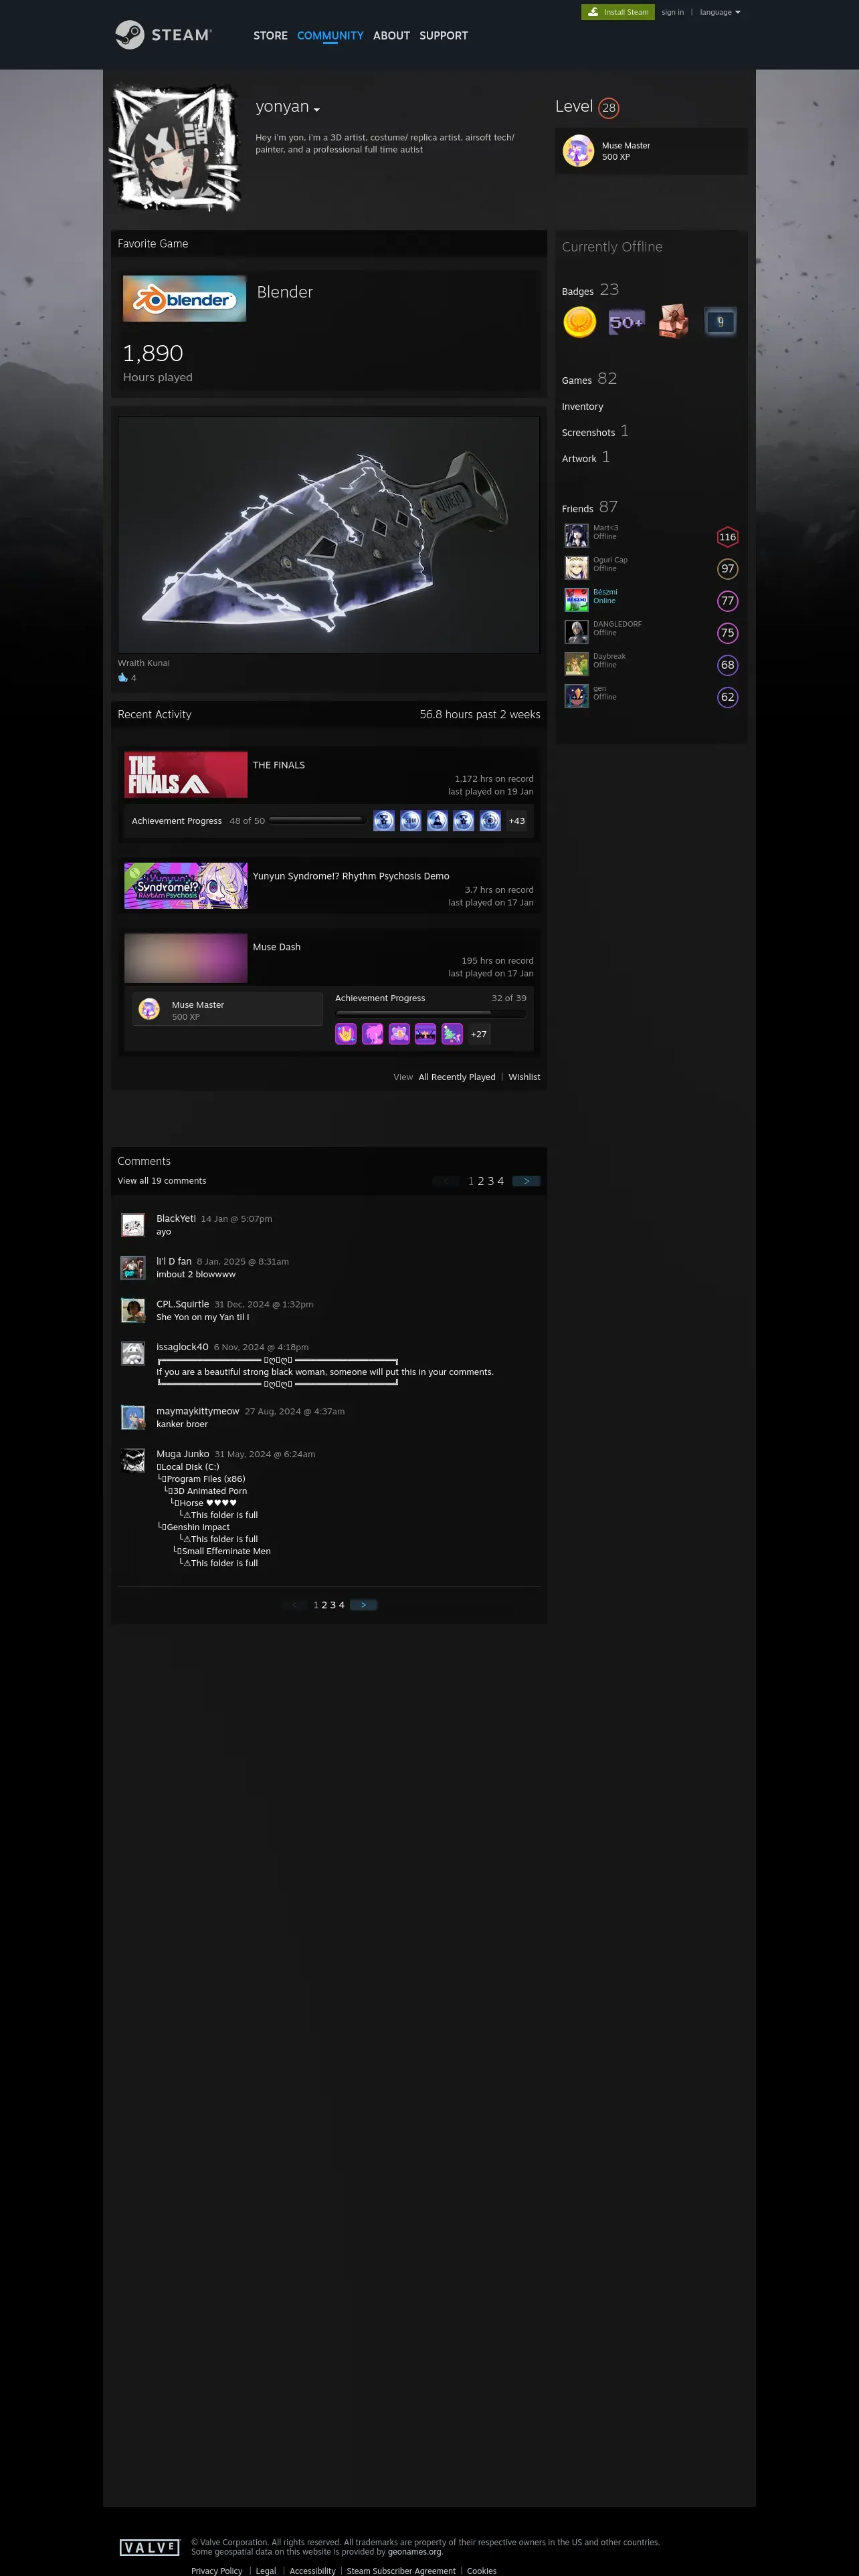Open the Wishlist link
The height and width of the screenshot is (2576, 859).
click(x=524, y=1077)
